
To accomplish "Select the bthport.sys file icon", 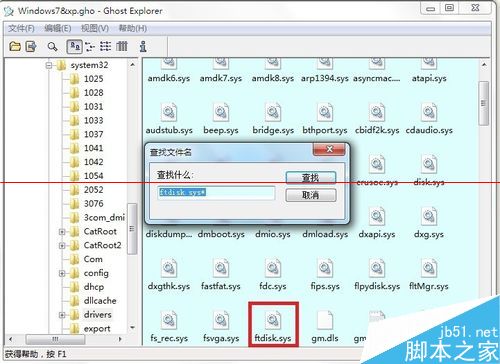I will pos(325,112).
